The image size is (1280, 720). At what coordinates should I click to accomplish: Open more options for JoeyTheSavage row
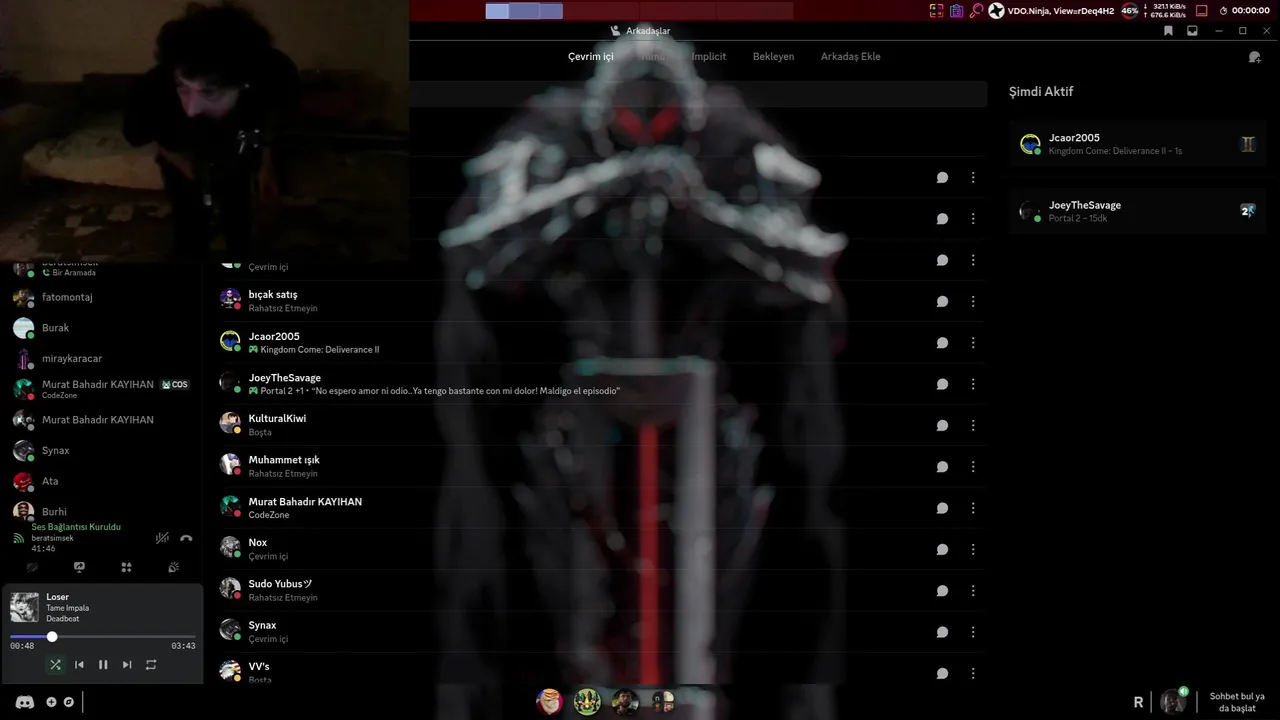click(973, 384)
